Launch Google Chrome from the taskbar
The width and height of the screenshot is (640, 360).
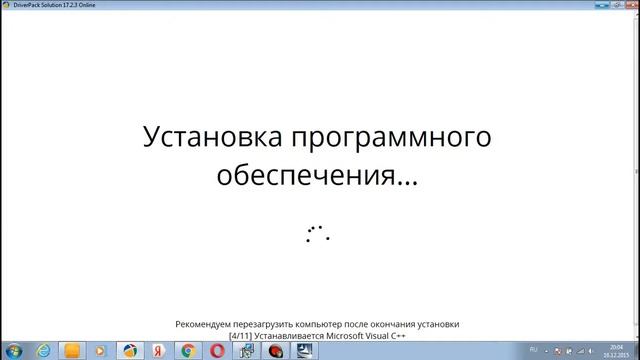click(188, 351)
